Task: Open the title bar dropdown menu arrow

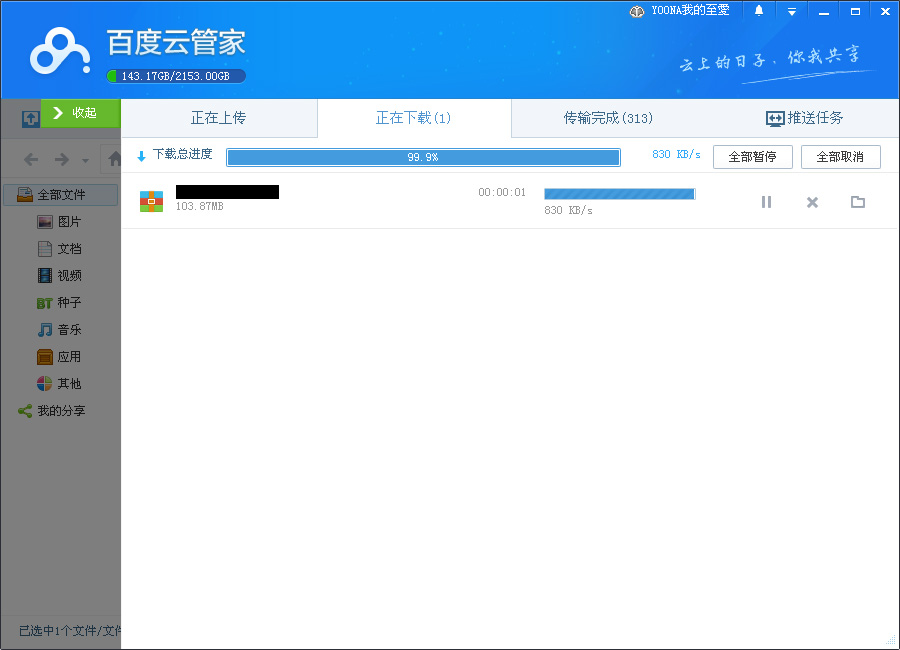Action: click(792, 11)
